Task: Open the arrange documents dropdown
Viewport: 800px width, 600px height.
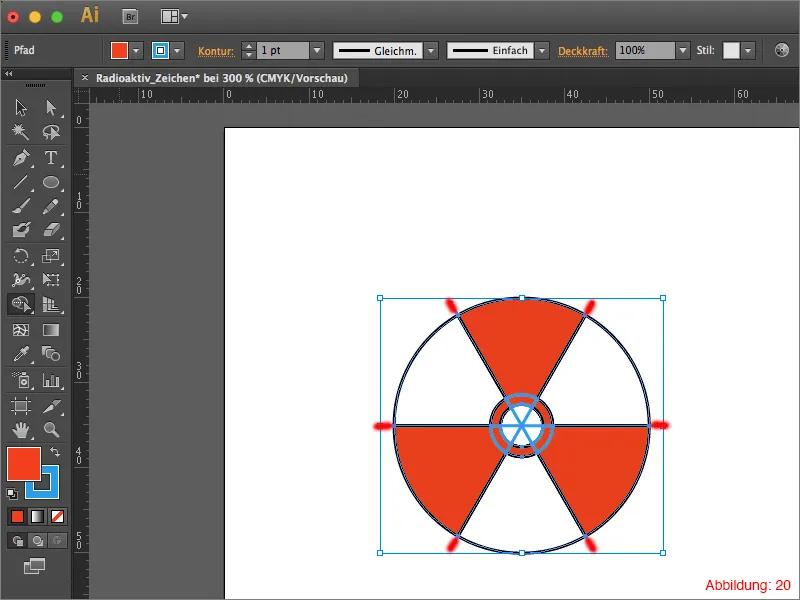Action: click(x=174, y=16)
